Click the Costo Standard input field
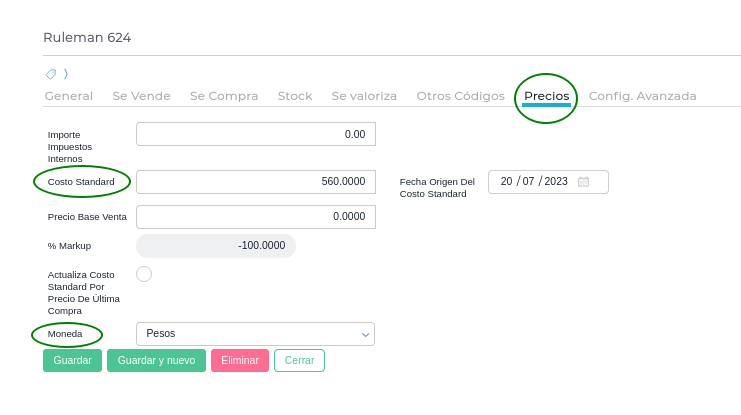This screenshot has width=741, height=415. (256, 182)
